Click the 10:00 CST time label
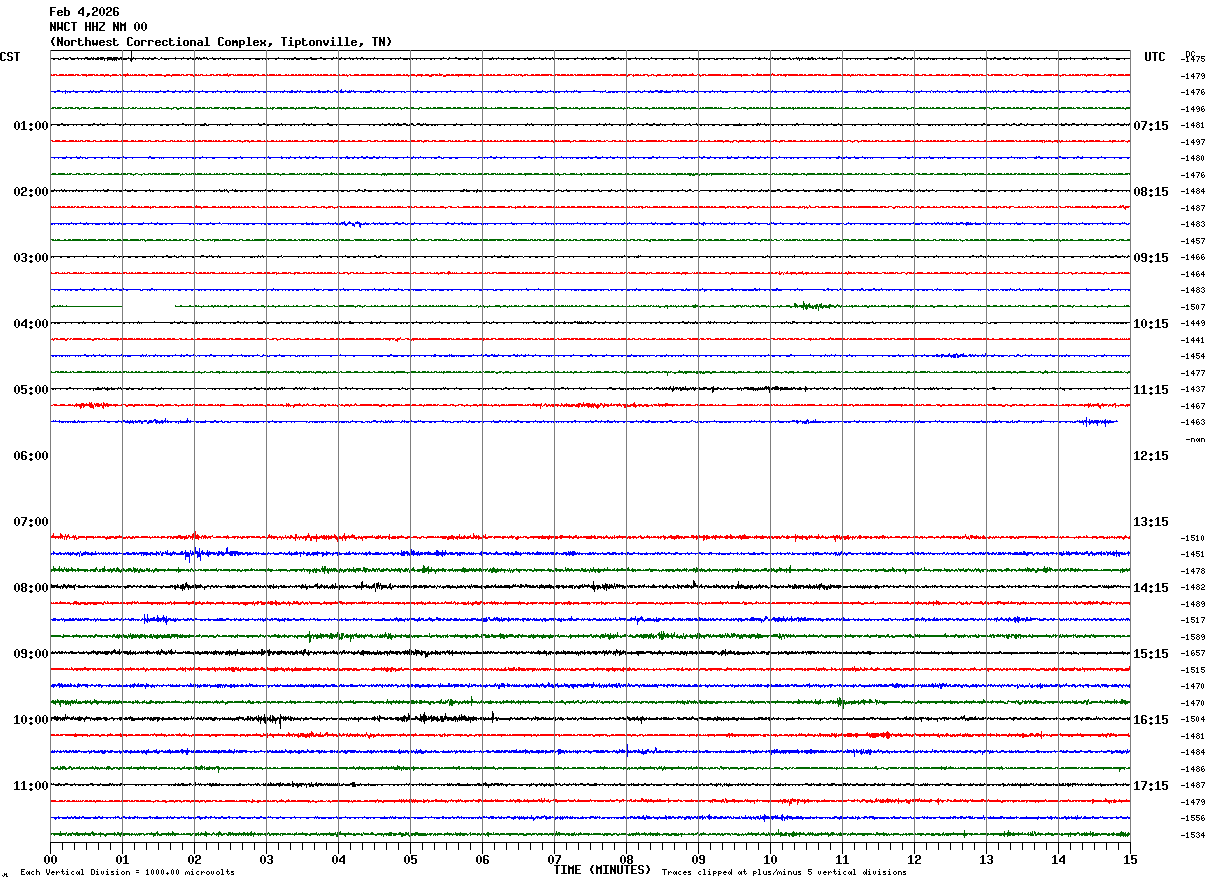 click(31, 720)
